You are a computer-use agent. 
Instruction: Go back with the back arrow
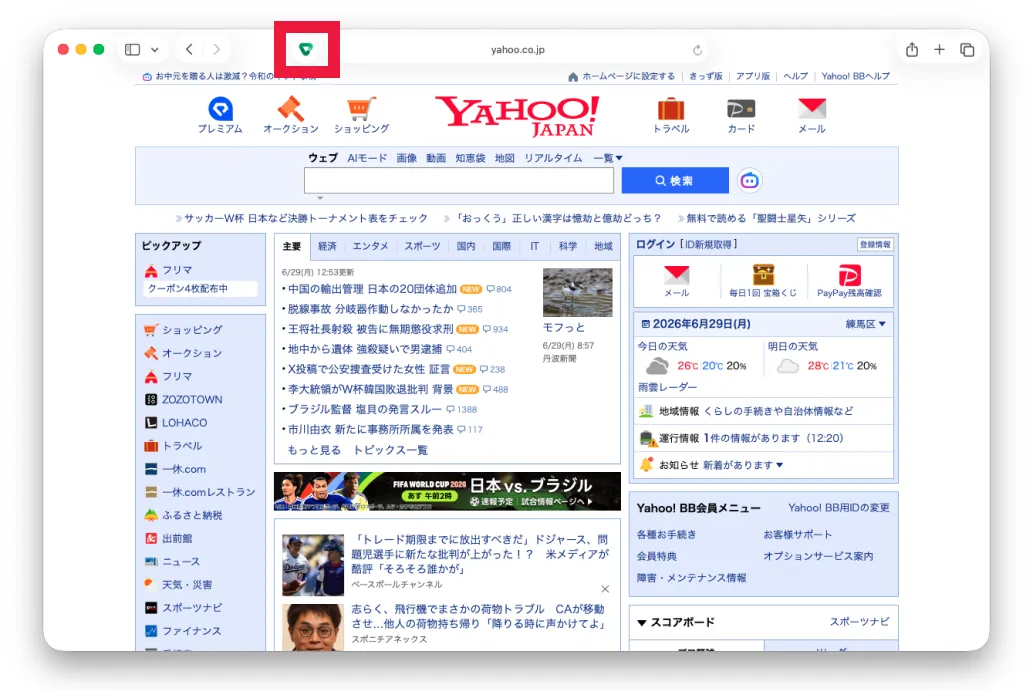[190, 49]
